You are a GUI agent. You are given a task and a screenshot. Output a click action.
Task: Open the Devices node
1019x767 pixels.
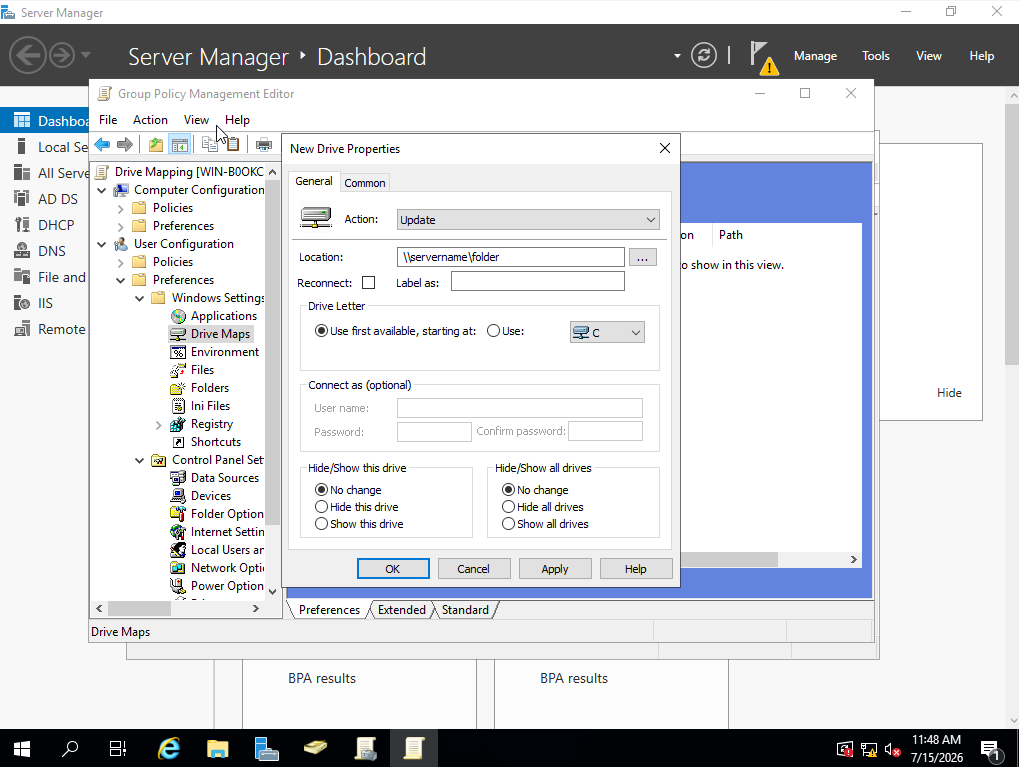point(211,496)
